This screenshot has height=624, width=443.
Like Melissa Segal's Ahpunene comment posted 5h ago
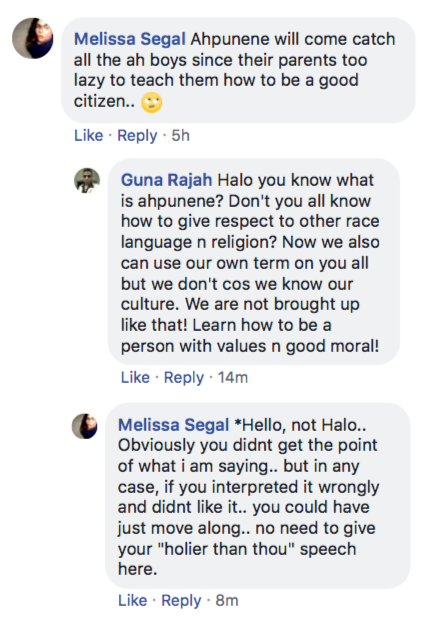(88, 136)
